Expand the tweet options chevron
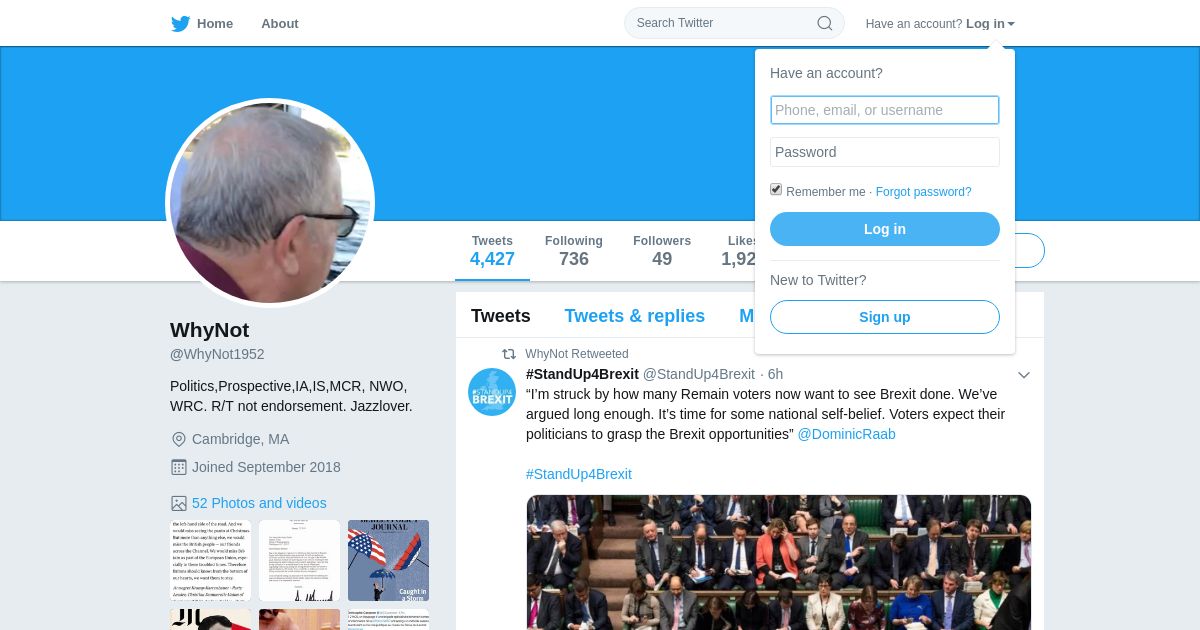Image resolution: width=1200 pixels, height=630 pixels. [x=1024, y=375]
